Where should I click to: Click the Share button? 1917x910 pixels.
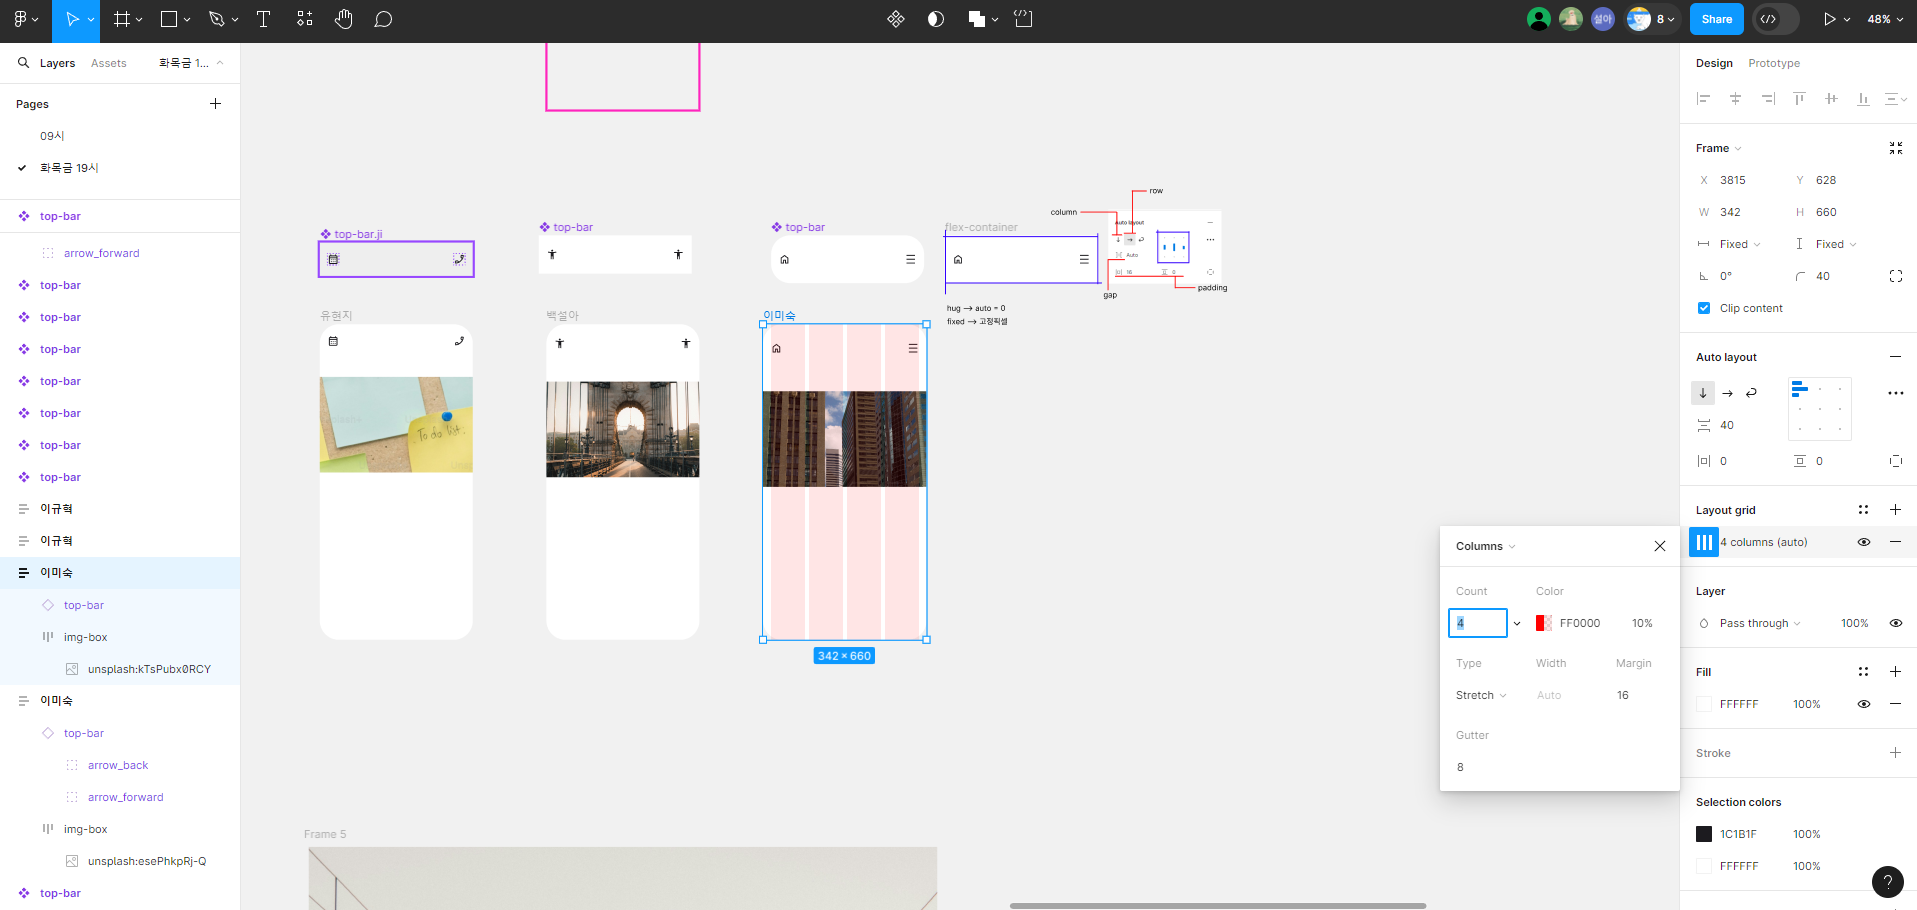[1717, 19]
